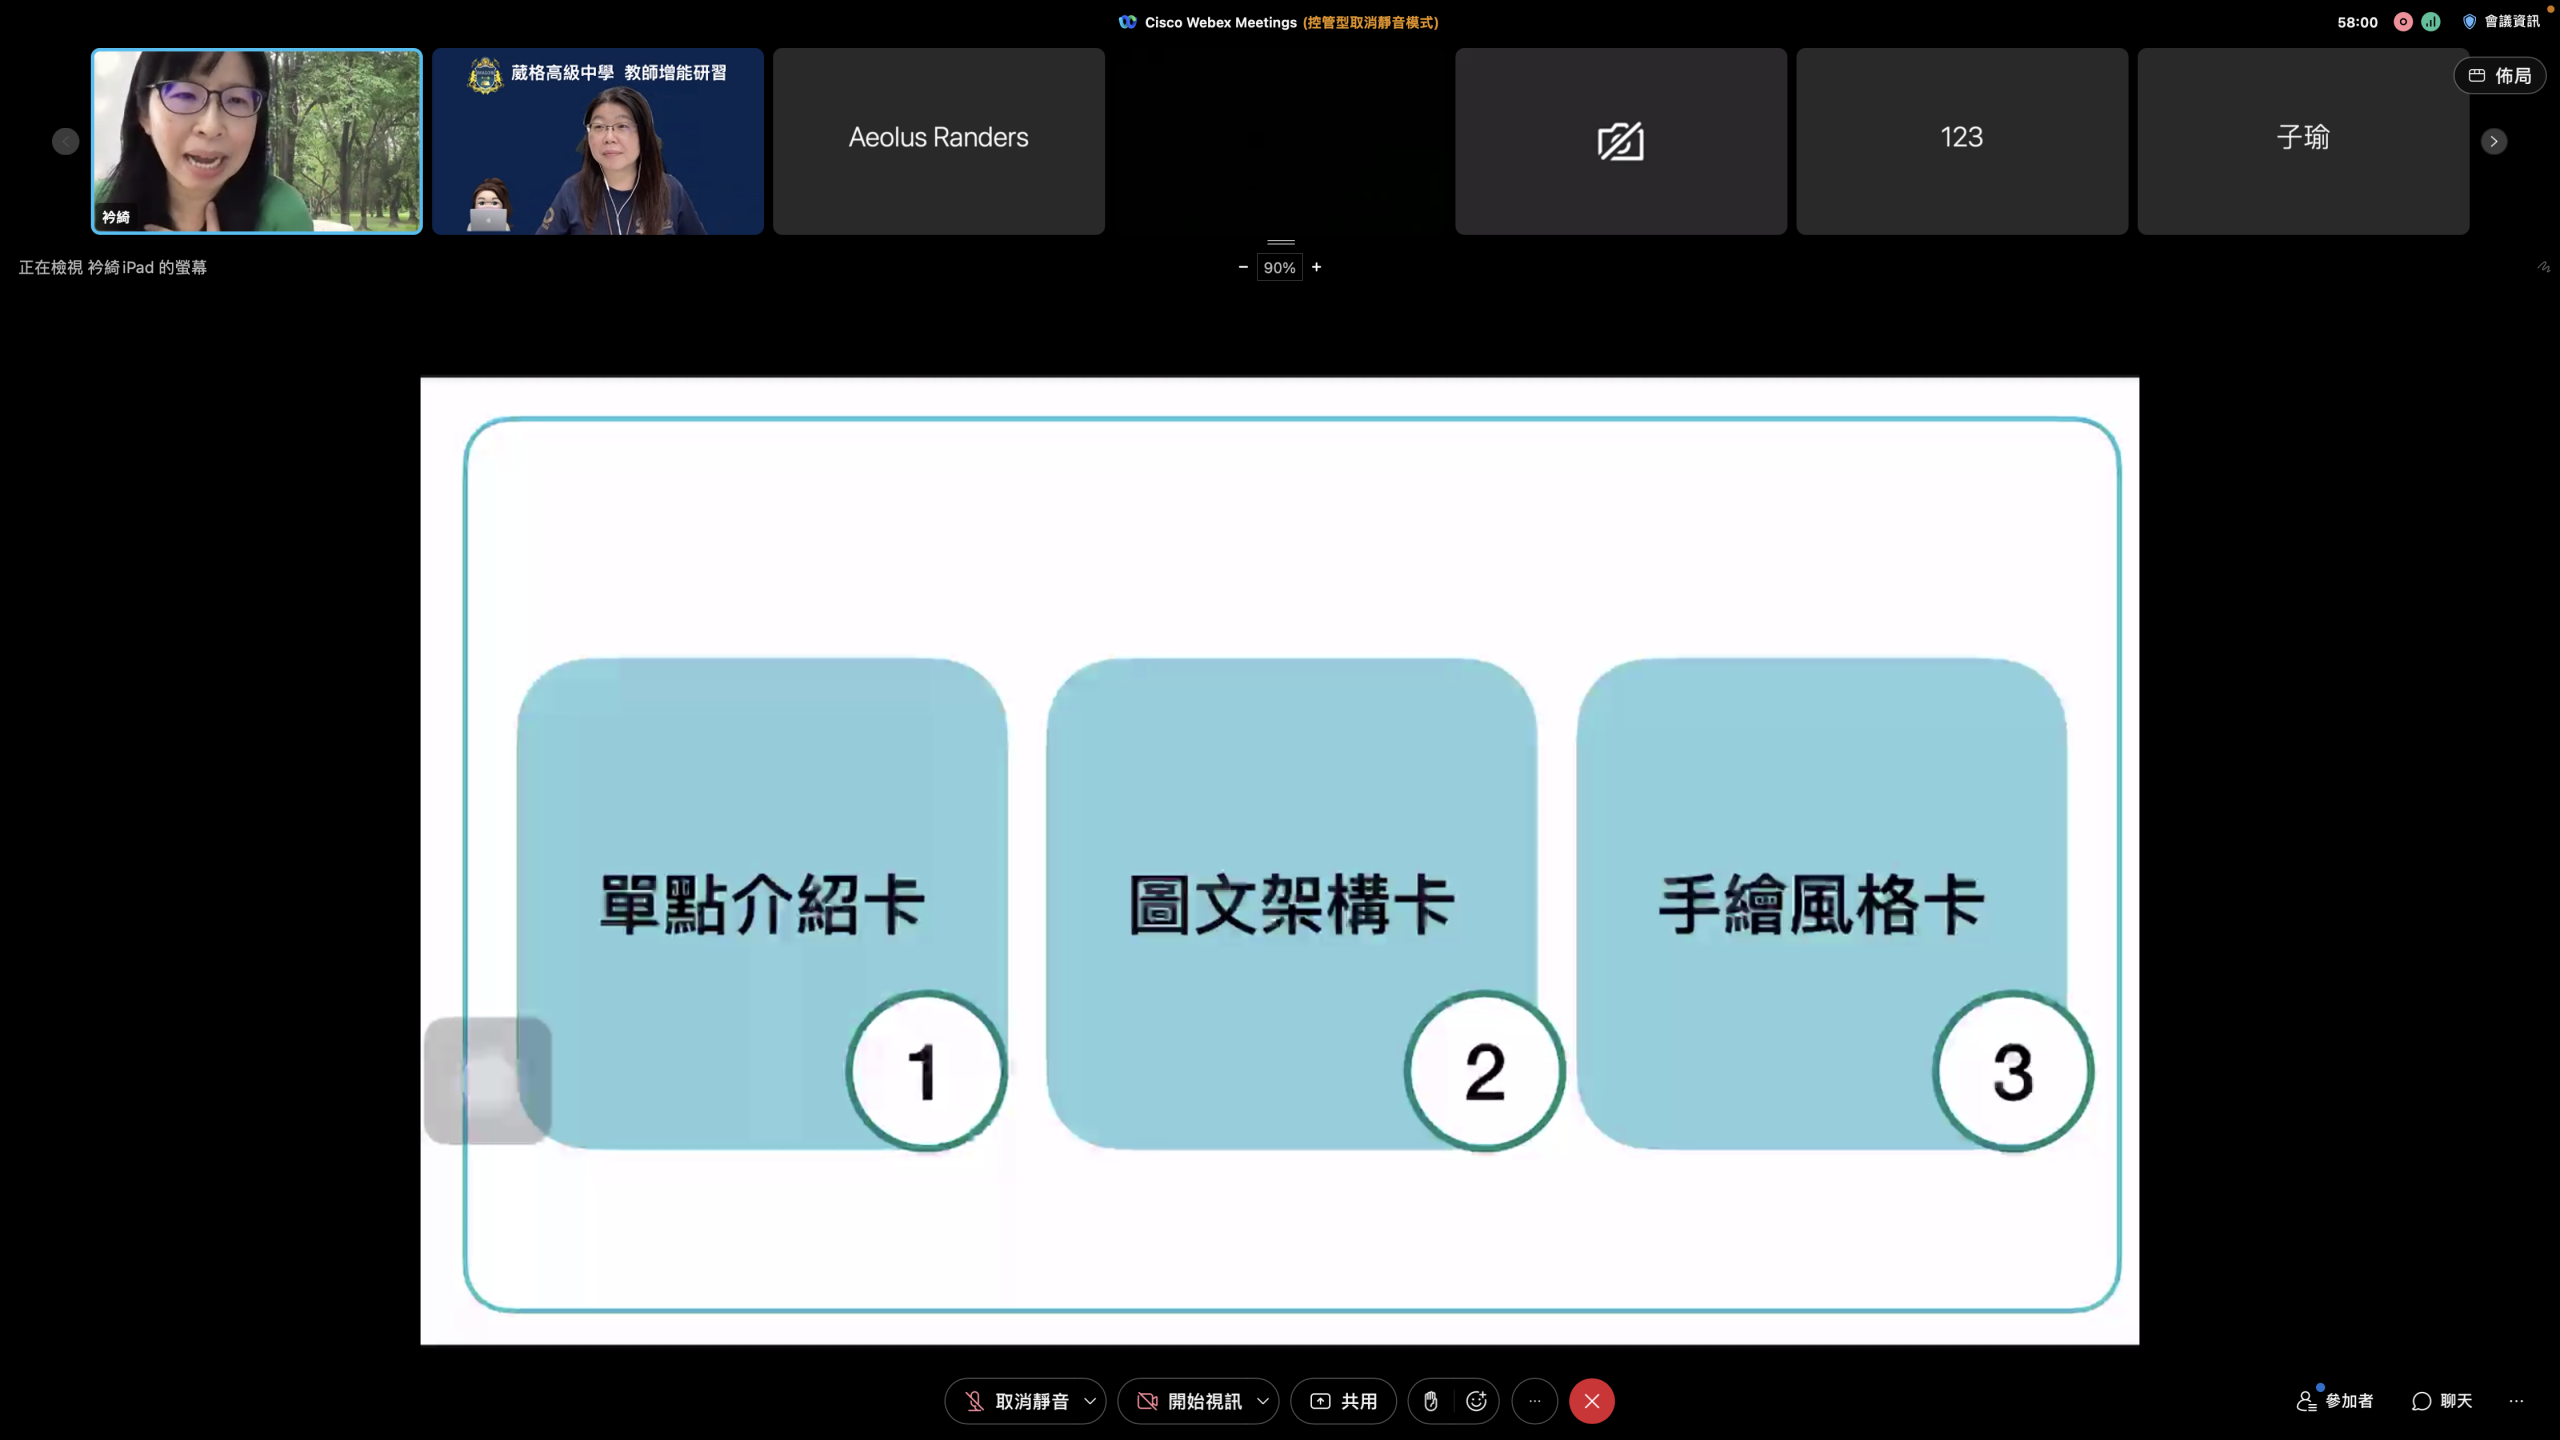Click the 共用 share button
2560x1440 pixels.
click(x=1343, y=1401)
